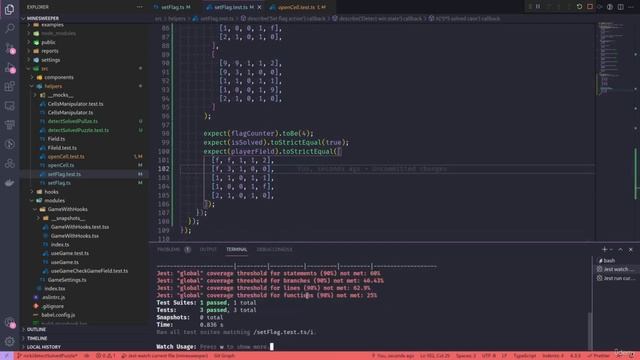Image resolution: width=640 pixels, height=360 pixels.
Task: Open Explorer more actions ellipsis
Action: [140, 7]
